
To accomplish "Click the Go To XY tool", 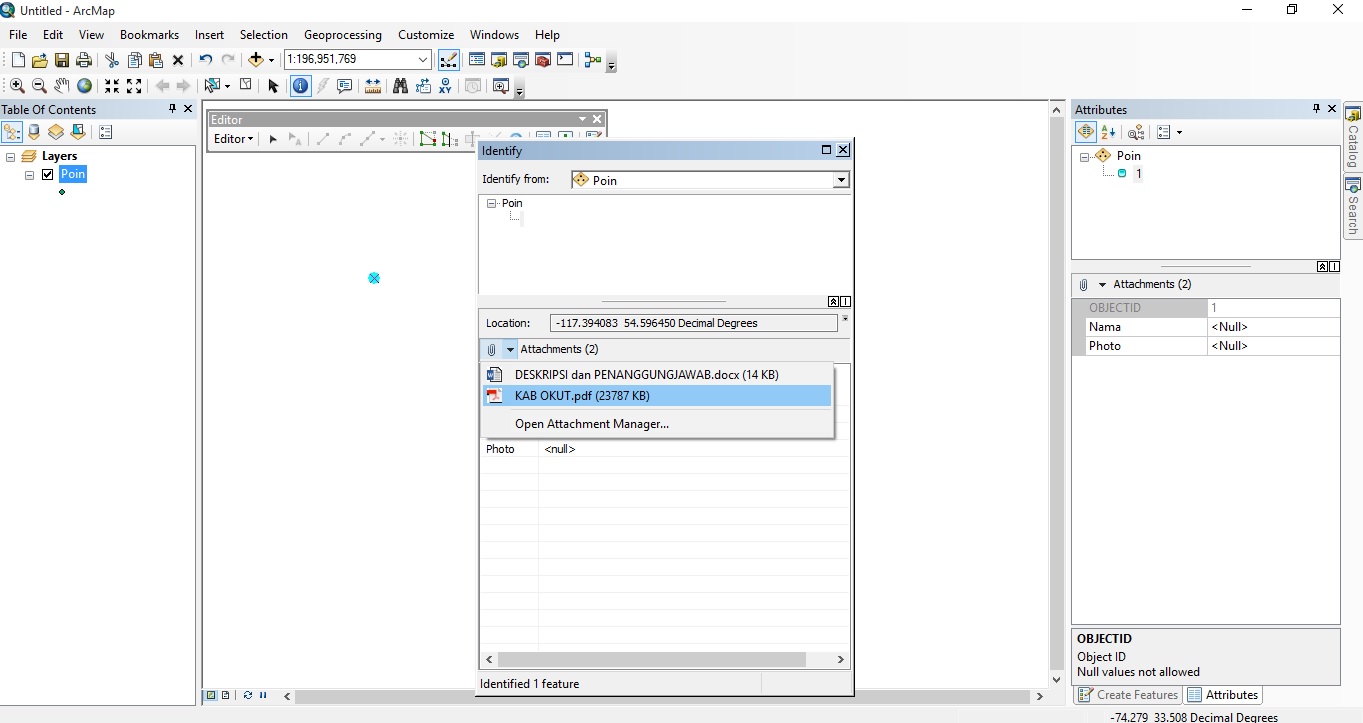I will tap(444, 86).
